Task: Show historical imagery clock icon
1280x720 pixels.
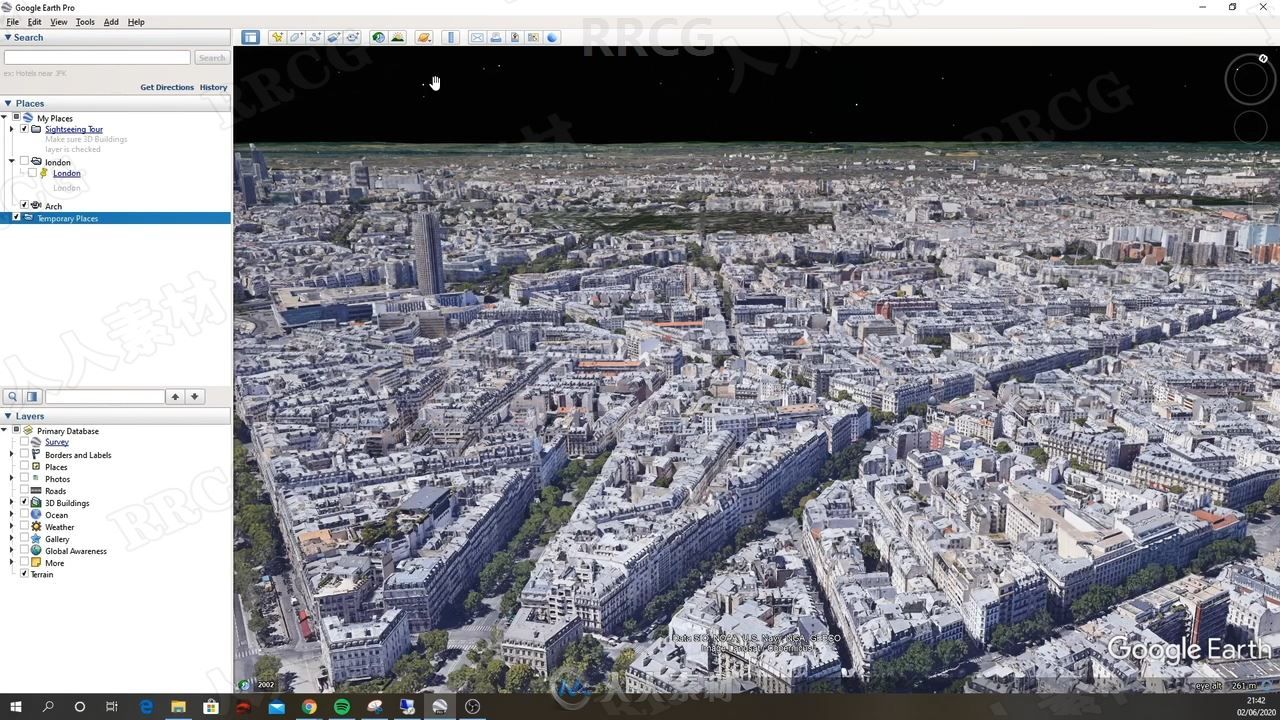Action: (x=378, y=37)
